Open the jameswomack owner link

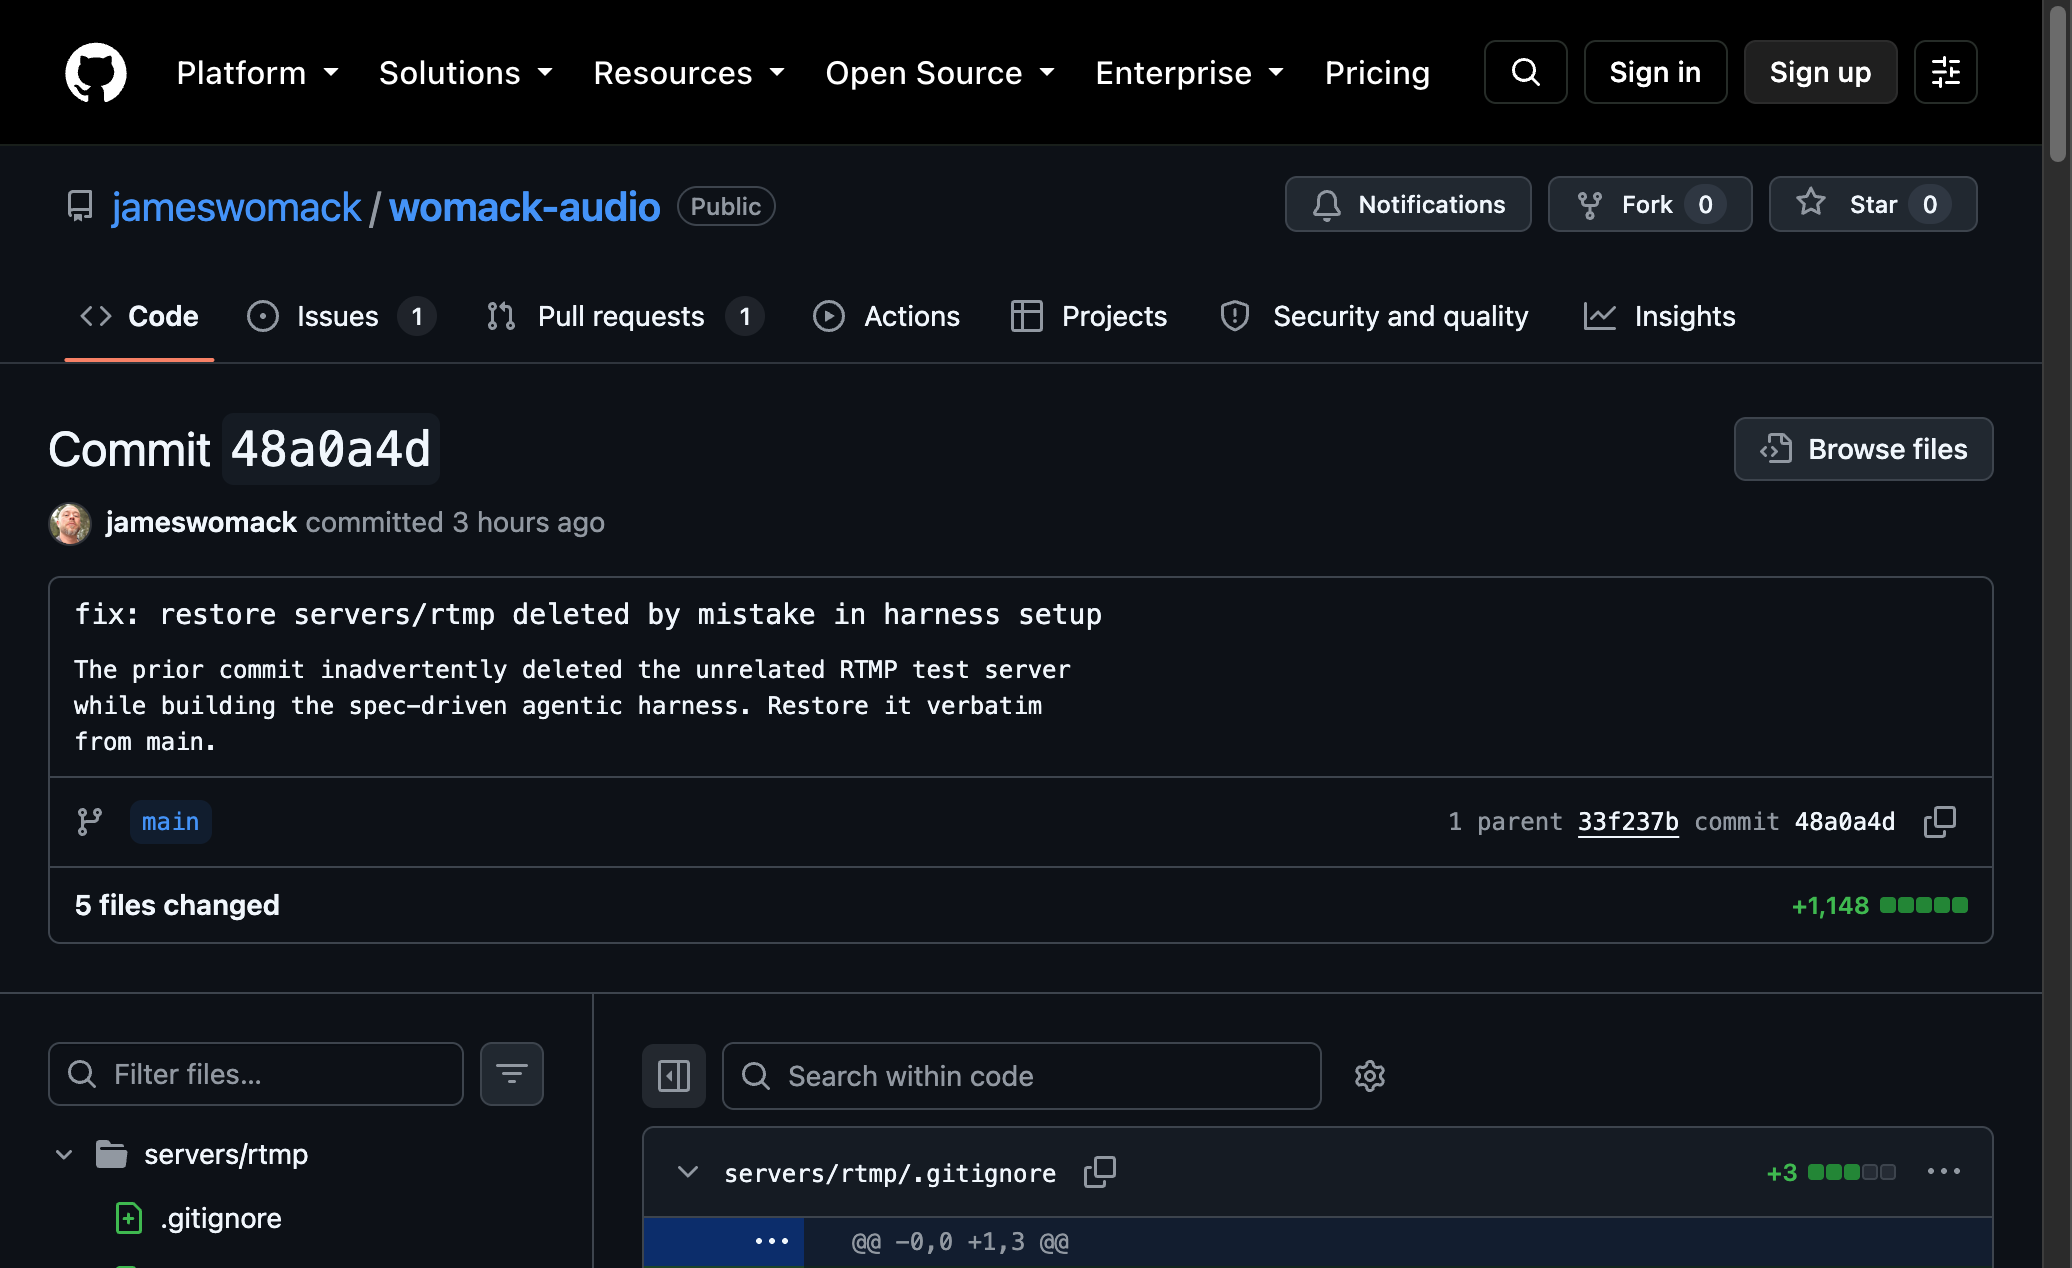pyautogui.click(x=236, y=207)
